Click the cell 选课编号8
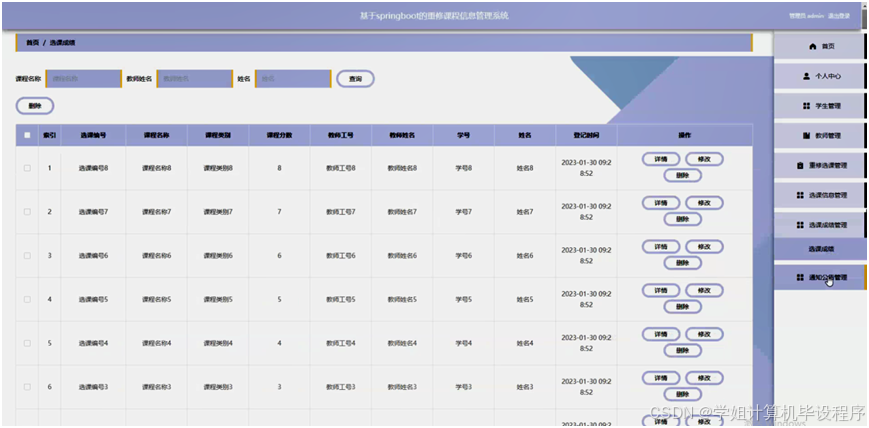869x428 pixels. 93,168
